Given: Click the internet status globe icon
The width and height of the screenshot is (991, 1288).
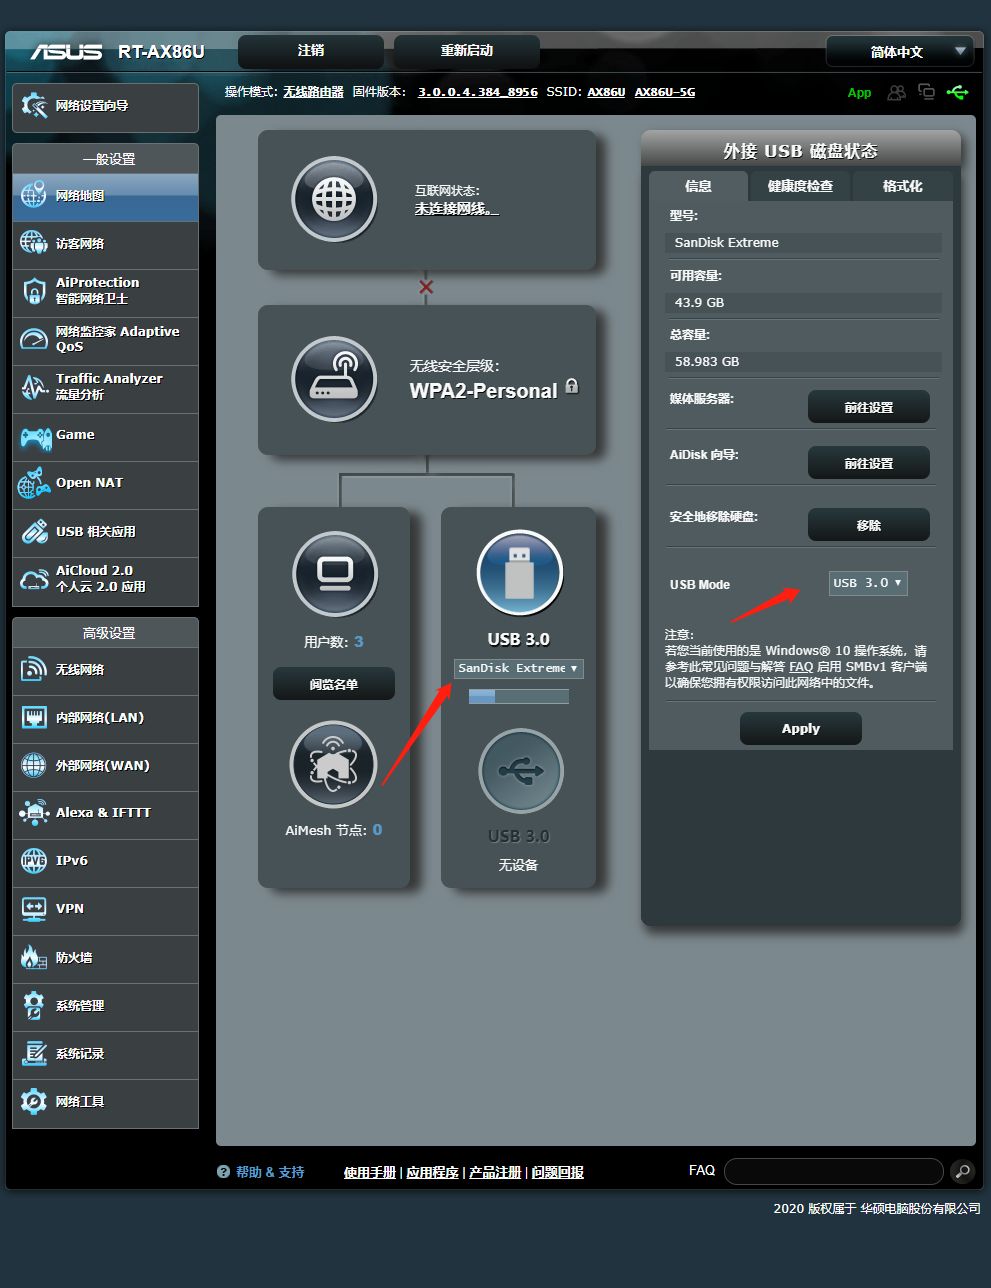Looking at the screenshot, I should click(x=334, y=200).
